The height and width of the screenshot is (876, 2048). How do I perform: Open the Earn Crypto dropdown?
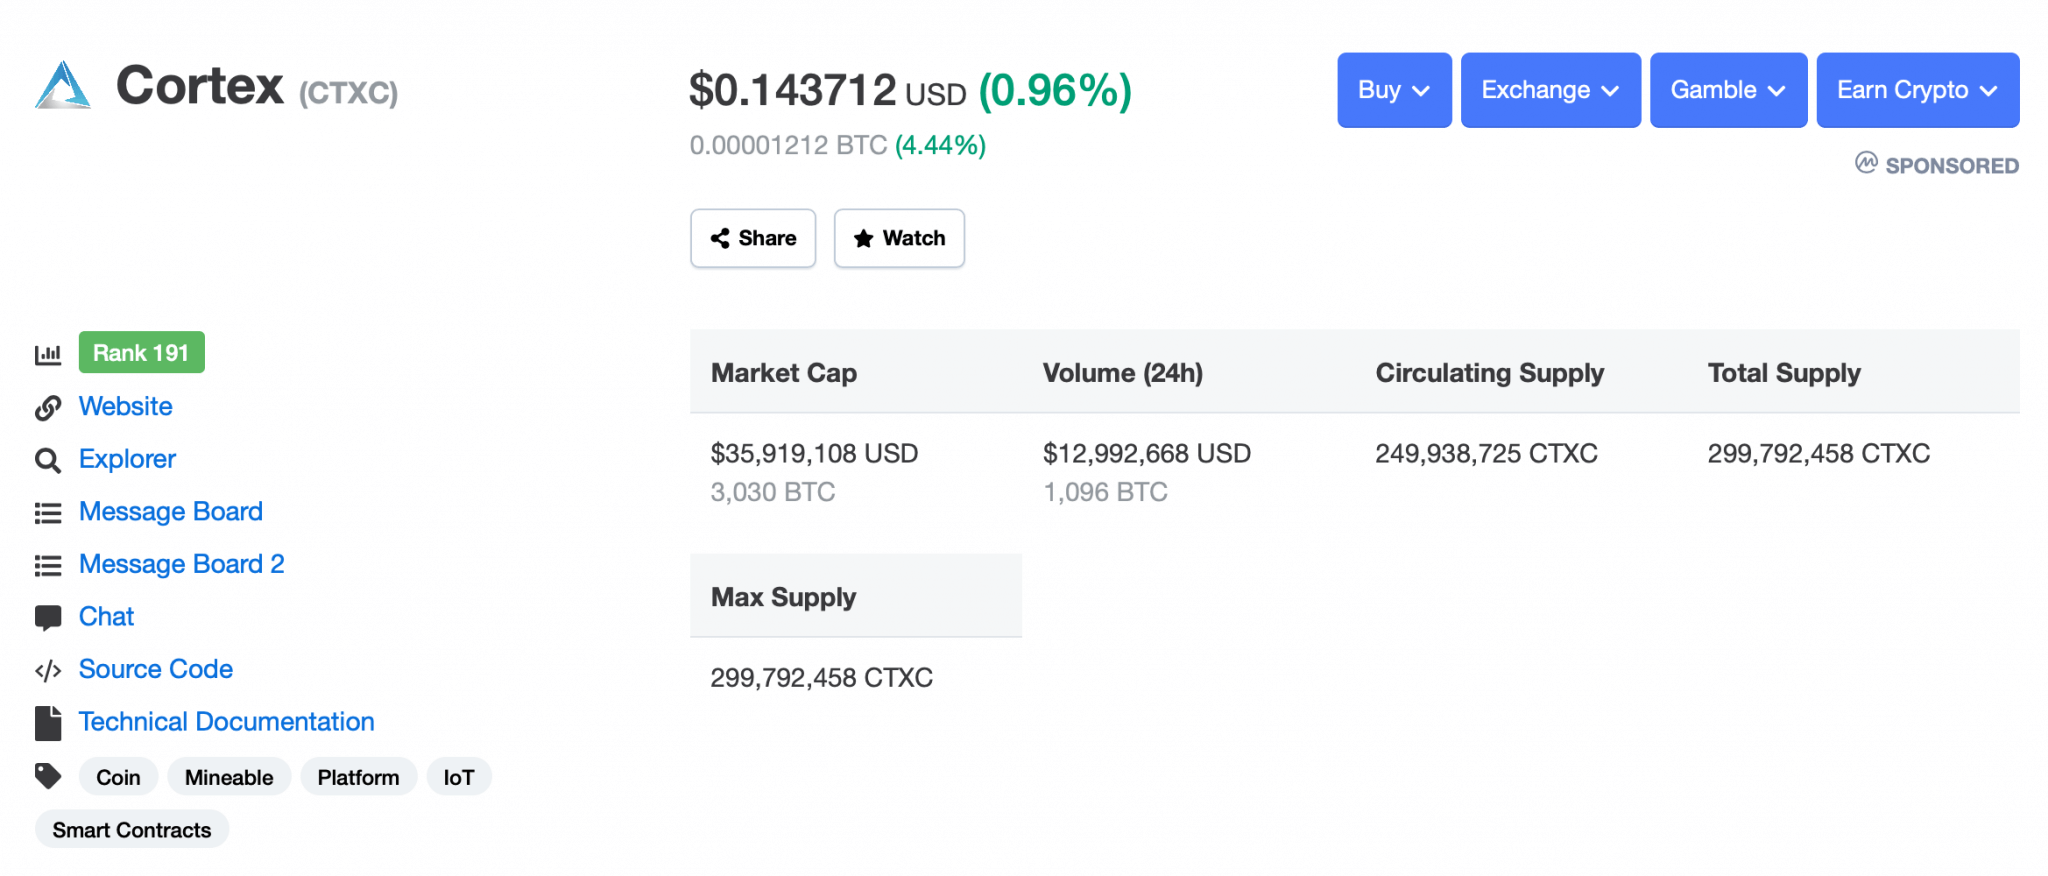(1917, 90)
